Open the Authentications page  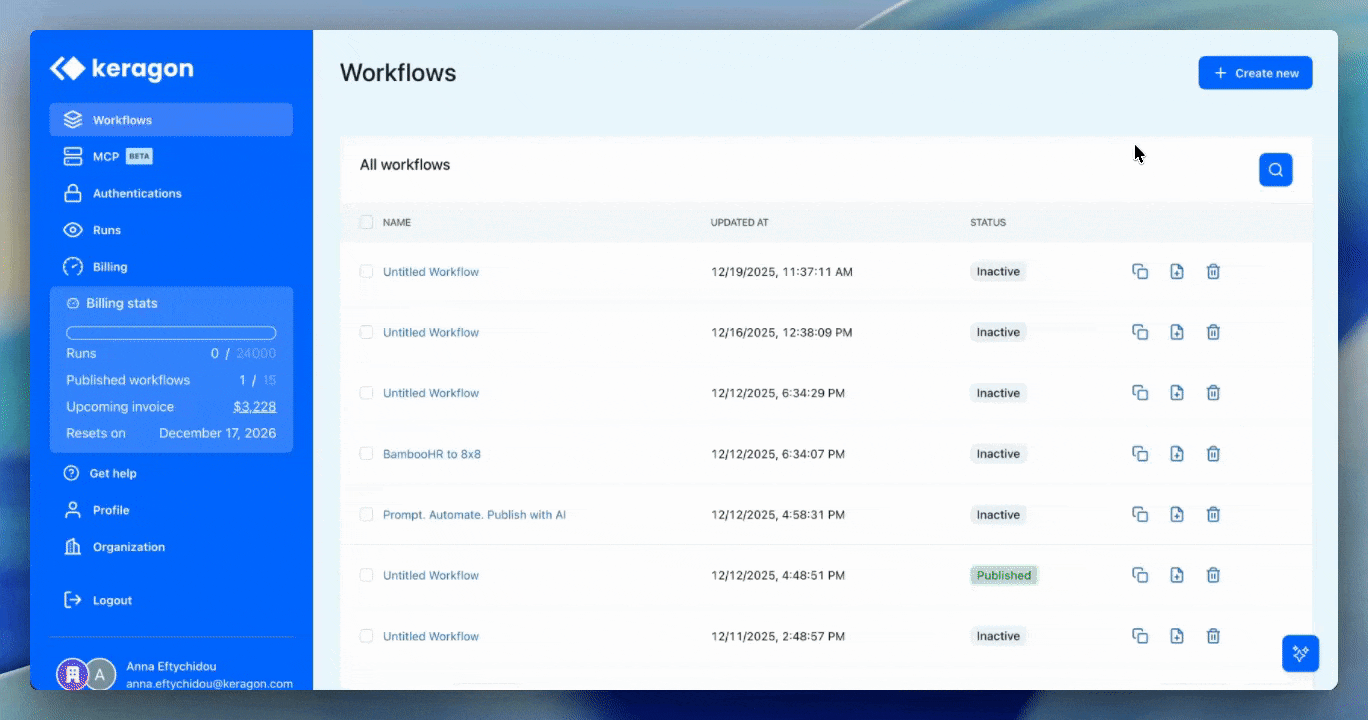[x=137, y=193]
